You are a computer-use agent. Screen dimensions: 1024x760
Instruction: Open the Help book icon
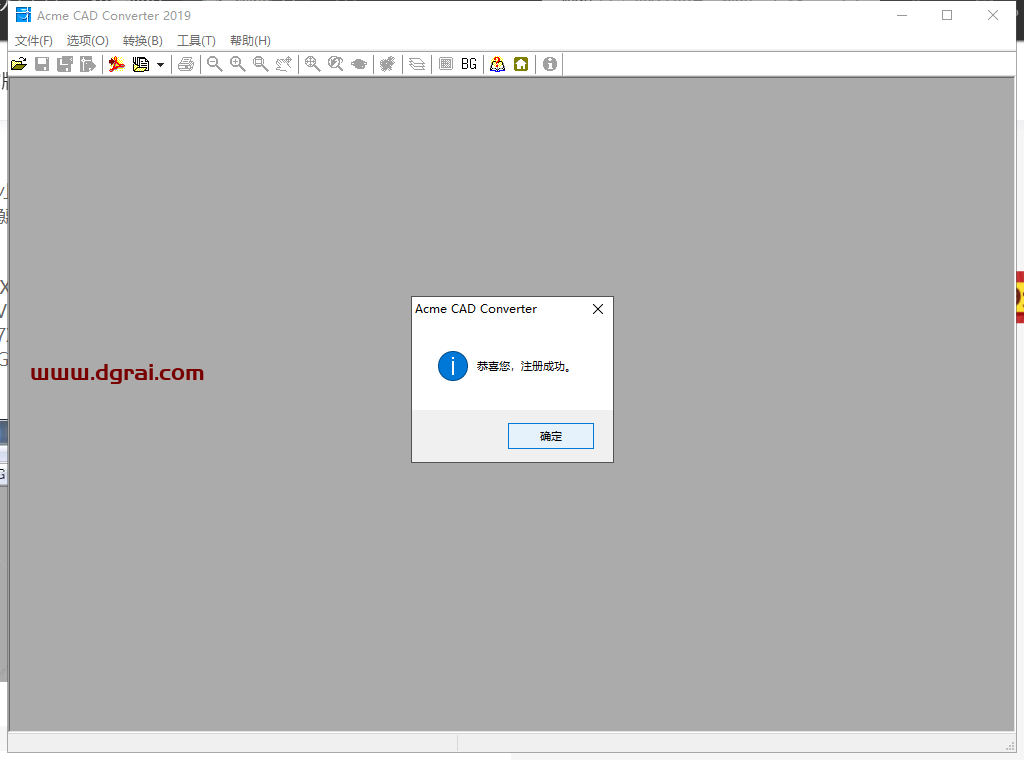coord(498,64)
